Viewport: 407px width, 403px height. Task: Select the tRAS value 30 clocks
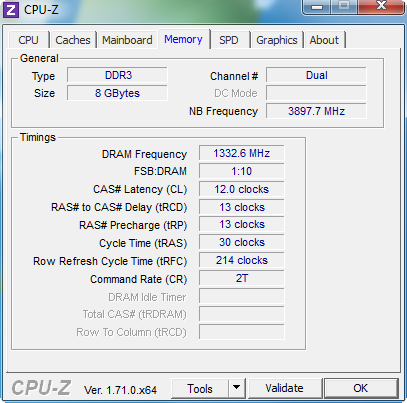(x=242, y=242)
